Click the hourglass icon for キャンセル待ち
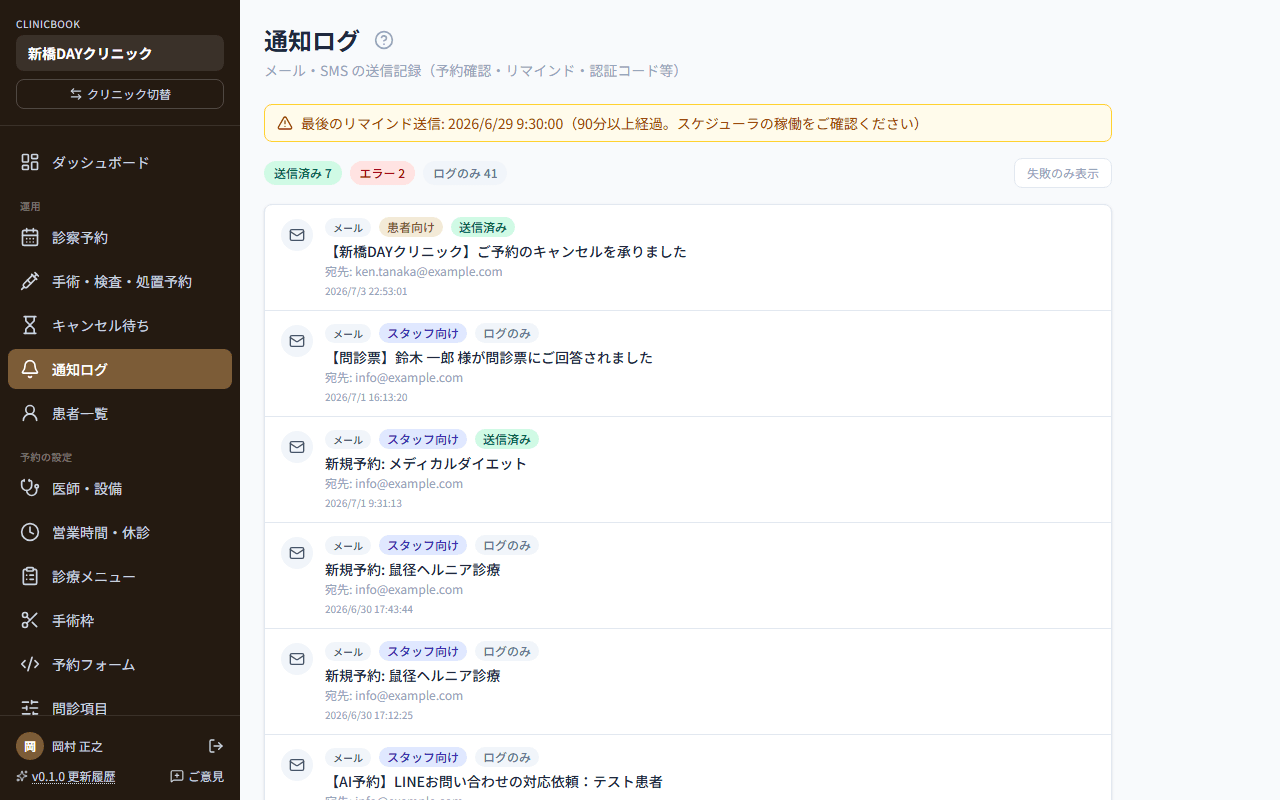The height and width of the screenshot is (800, 1280). tap(30, 325)
